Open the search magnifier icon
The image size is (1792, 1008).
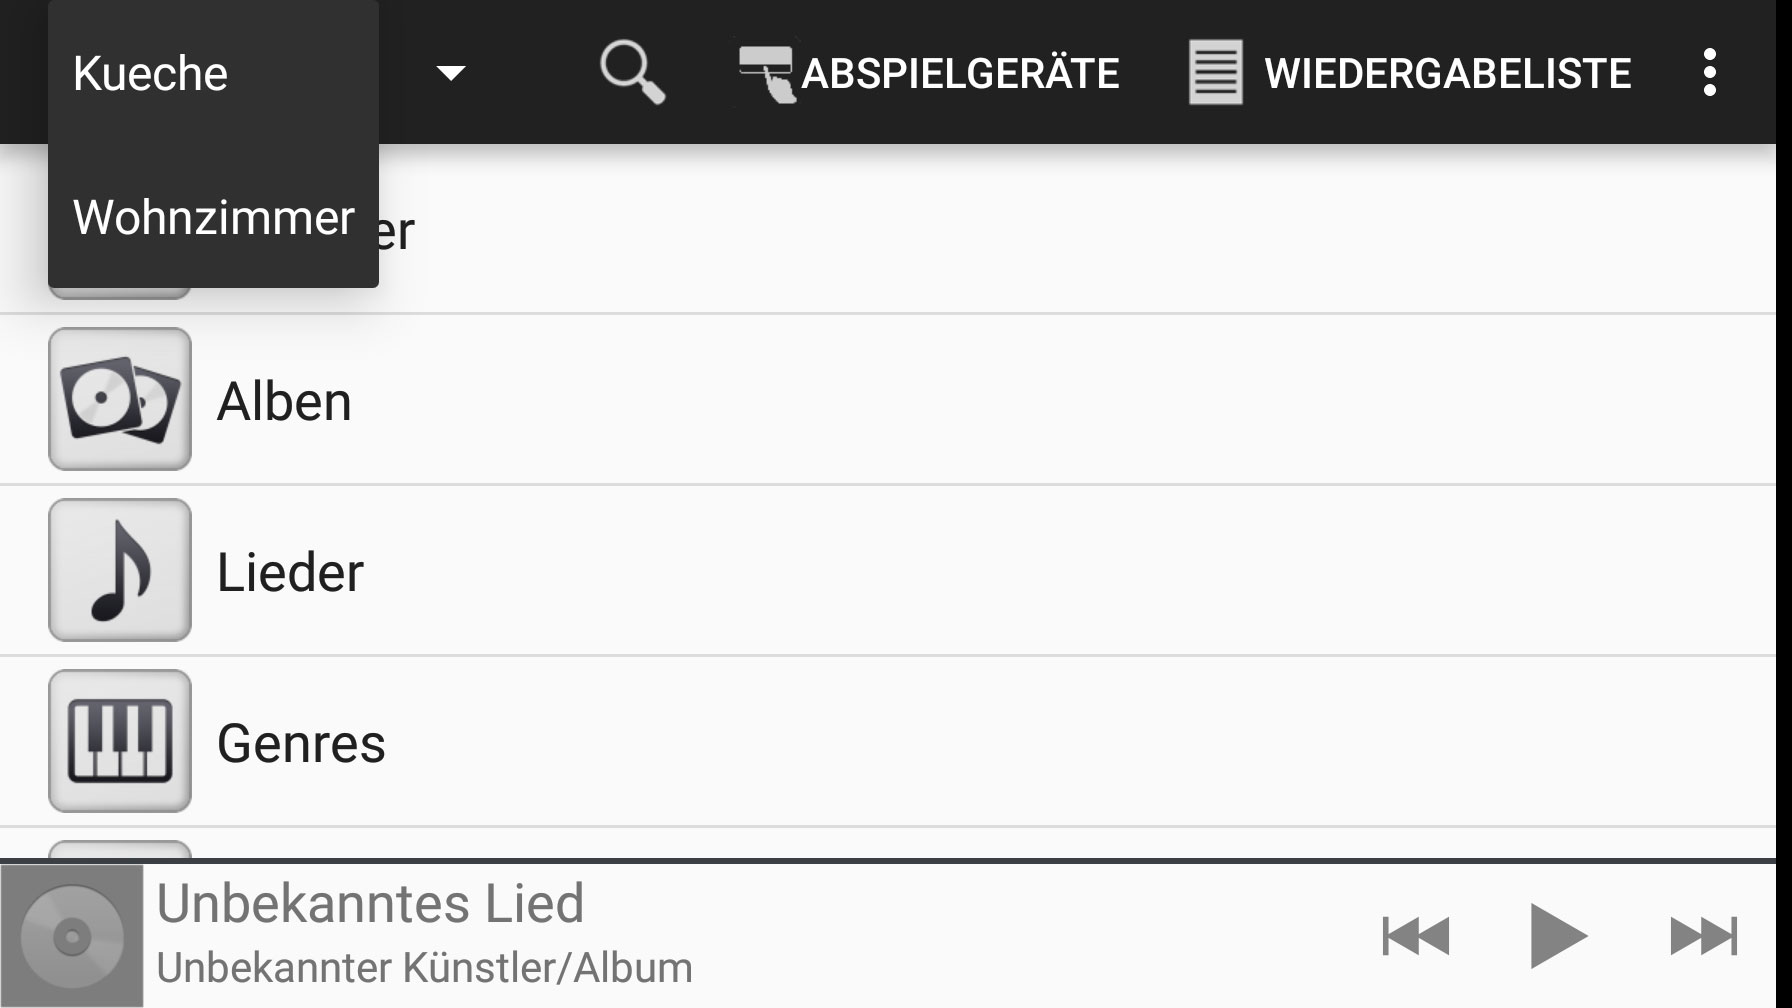(x=632, y=72)
